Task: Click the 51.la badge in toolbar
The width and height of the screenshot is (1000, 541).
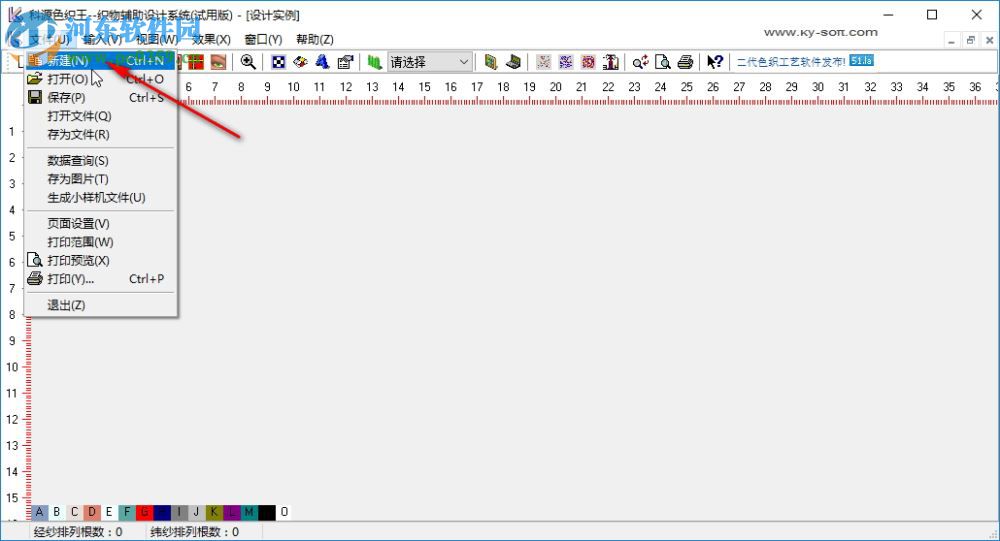Action: click(861, 61)
